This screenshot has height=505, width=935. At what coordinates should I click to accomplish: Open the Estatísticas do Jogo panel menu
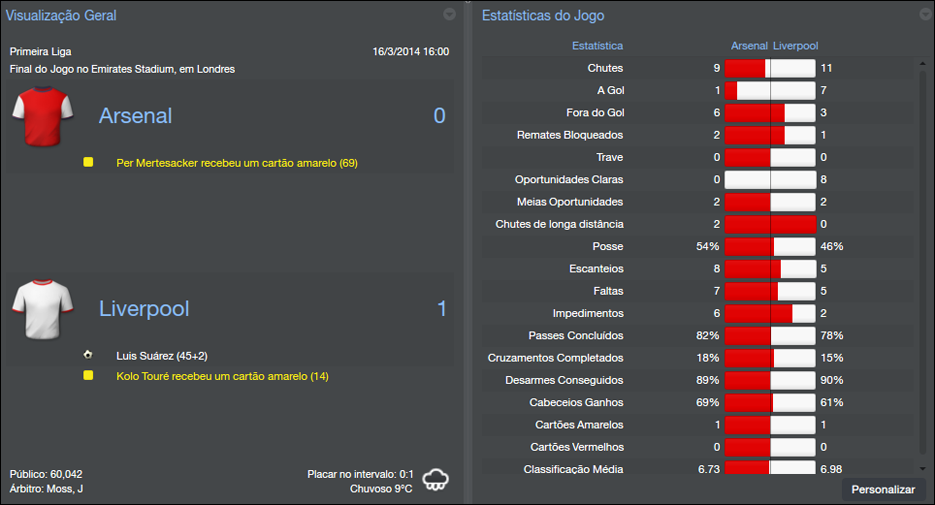(924, 14)
